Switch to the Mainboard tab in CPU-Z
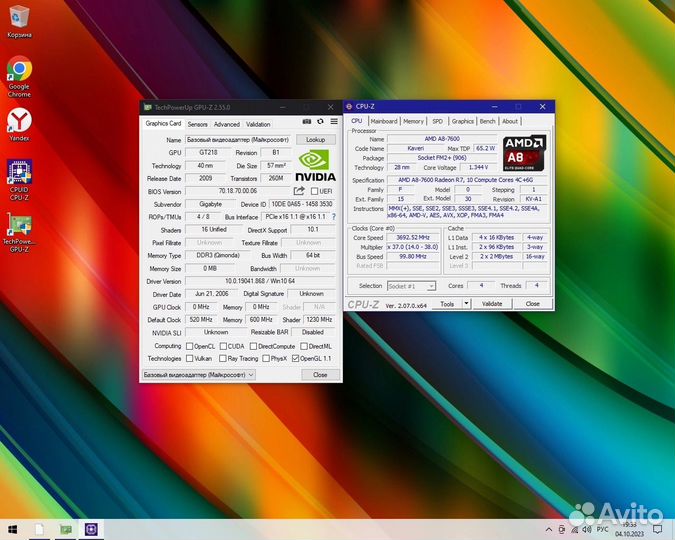Screen dimensions: 675x540 tap(384, 121)
